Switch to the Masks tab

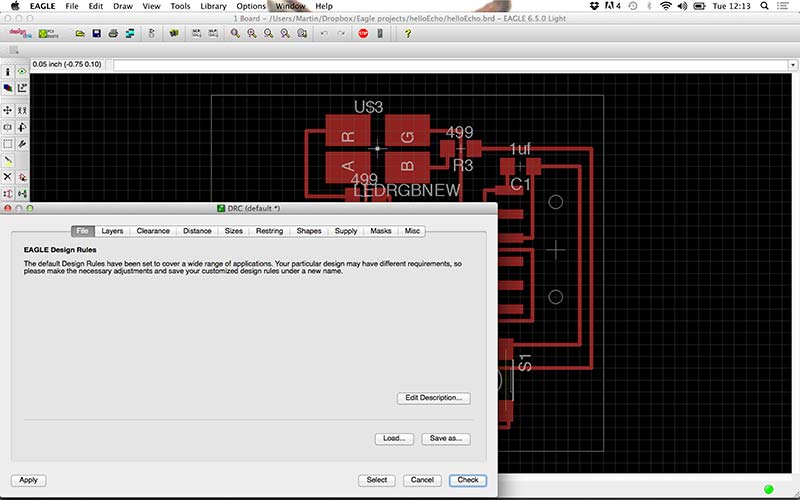(381, 231)
